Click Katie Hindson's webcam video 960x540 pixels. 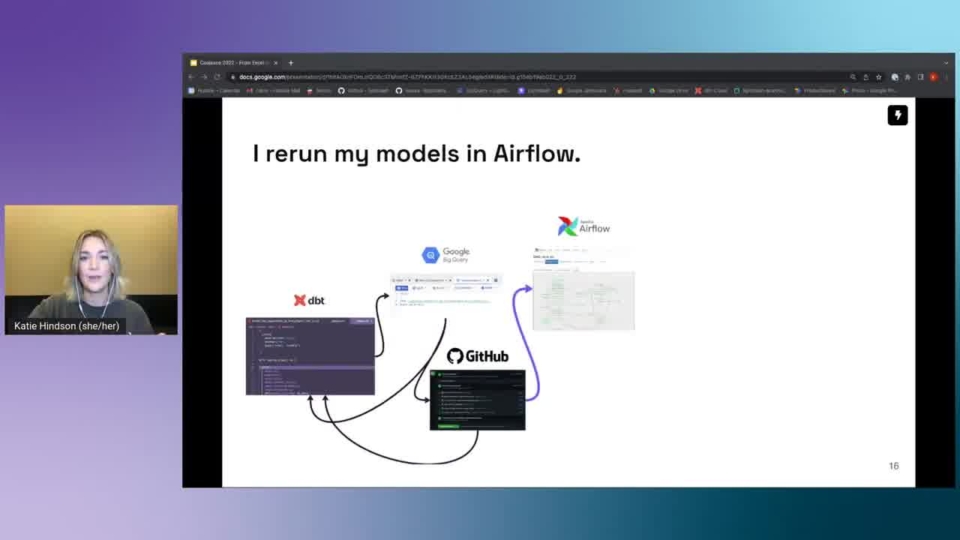[x=91, y=269]
